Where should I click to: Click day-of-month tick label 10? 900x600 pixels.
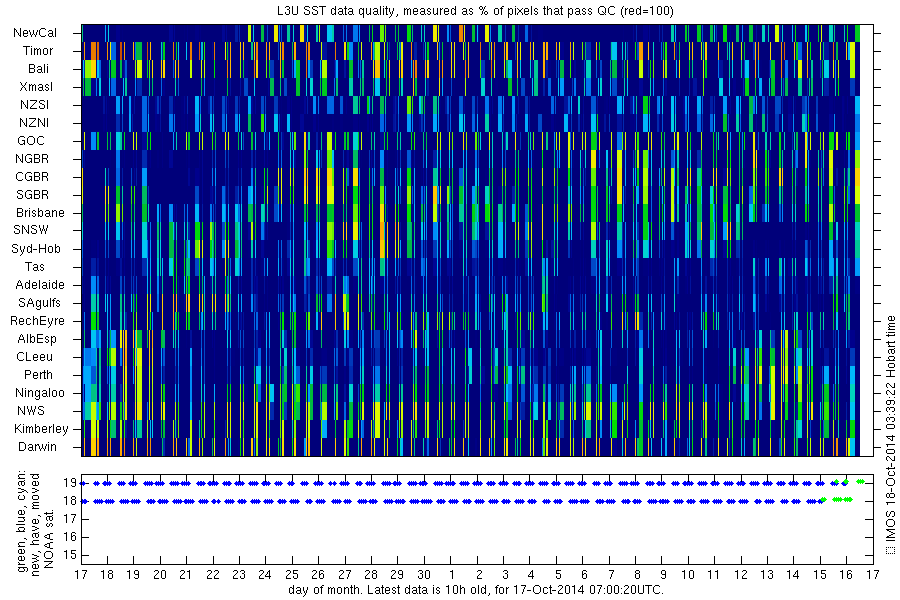(x=688, y=575)
